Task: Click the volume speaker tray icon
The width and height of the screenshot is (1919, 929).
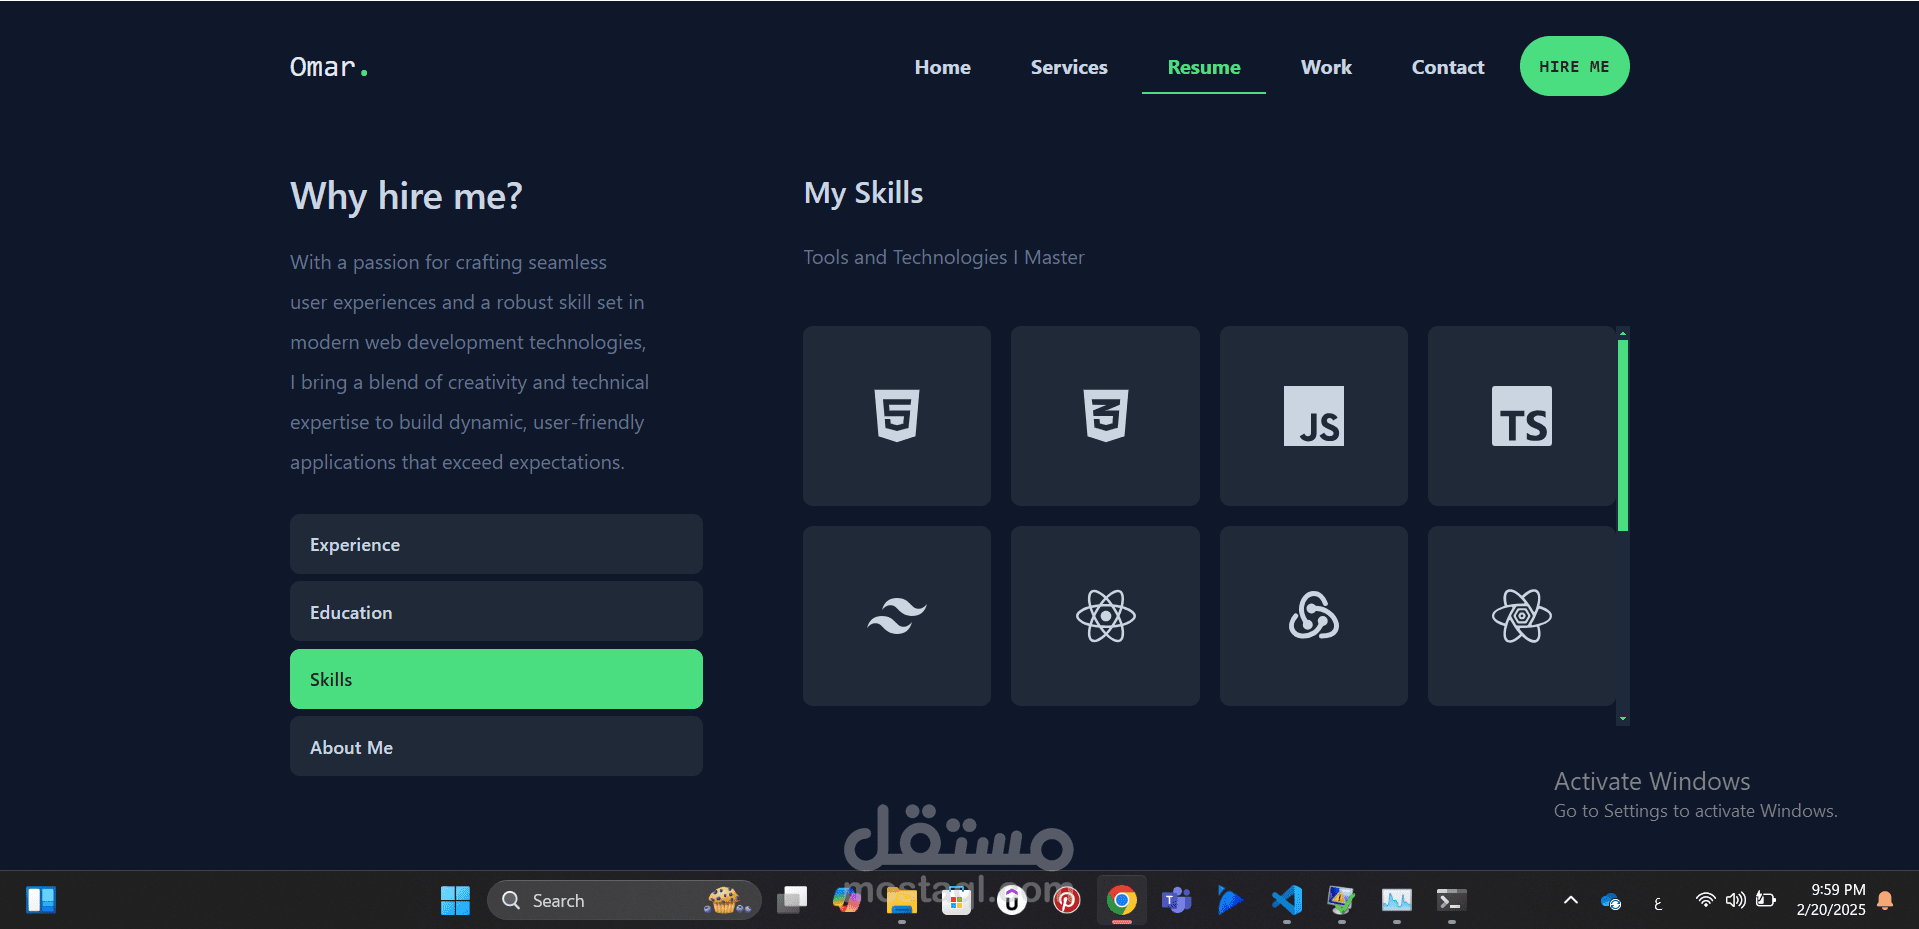Action: pos(1735,900)
